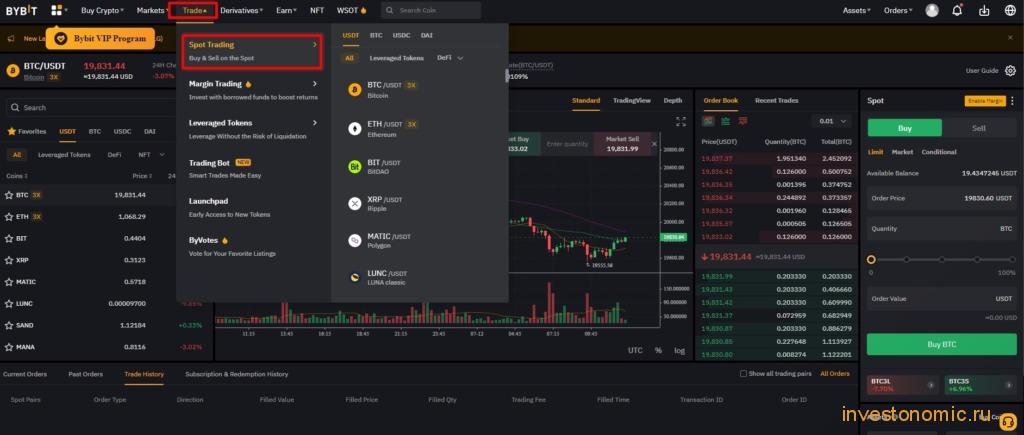1024x435 pixels.
Task: Open the BTC3L leveraged token card
Action: [x=903, y=385]
